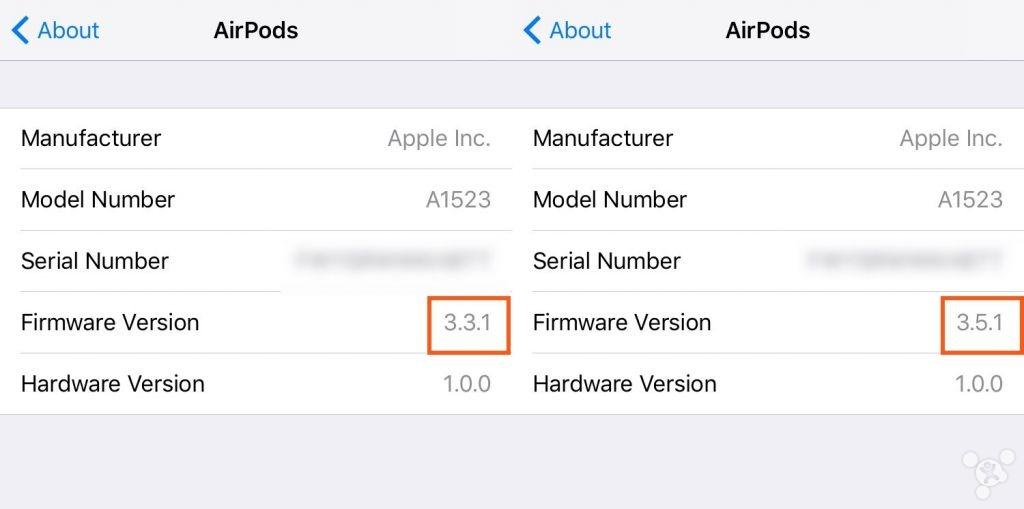Open the About link in the right panel
The width and height of the screenshot is (1024, 509).
click(580, 30)
